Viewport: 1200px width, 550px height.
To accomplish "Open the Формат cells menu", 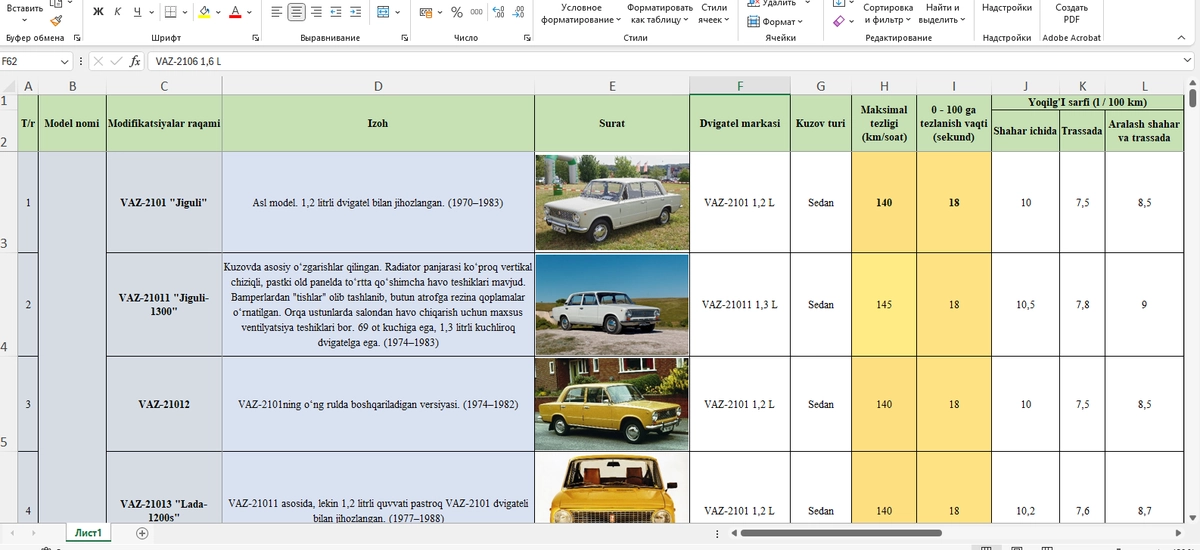I will pos(774,21).
